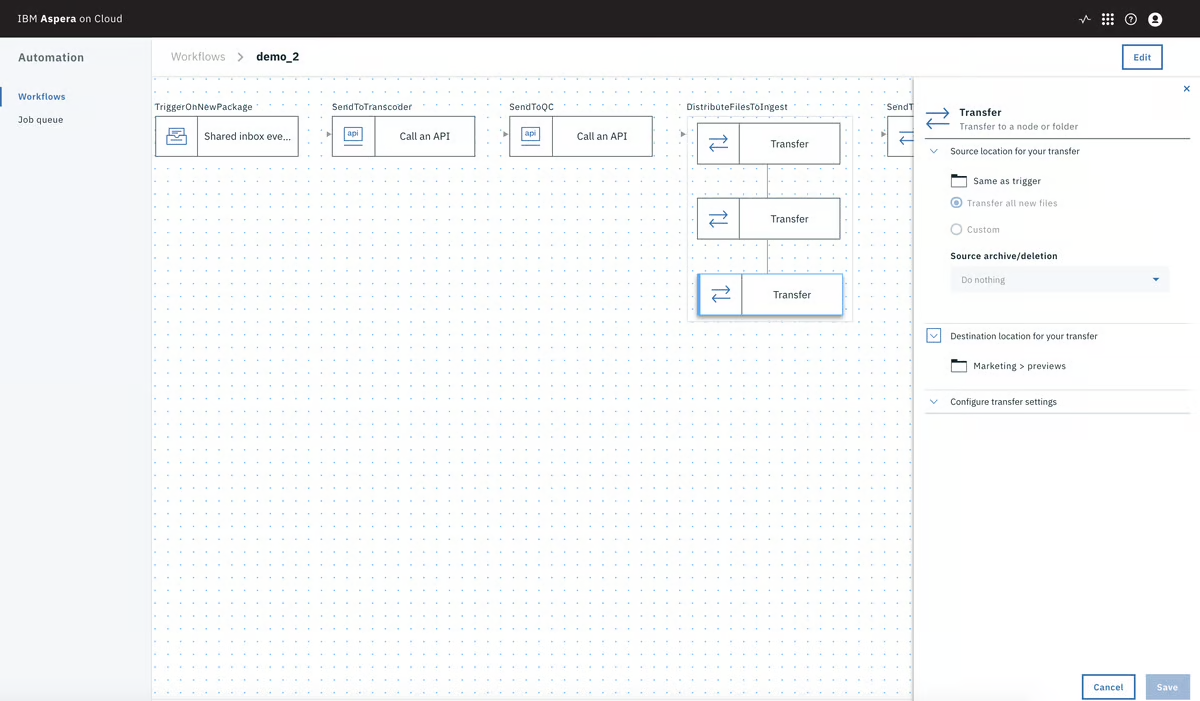Screen dimensions: 1200x701
Task: Open the app switcher grid icon
Action: coord(1108,18)
